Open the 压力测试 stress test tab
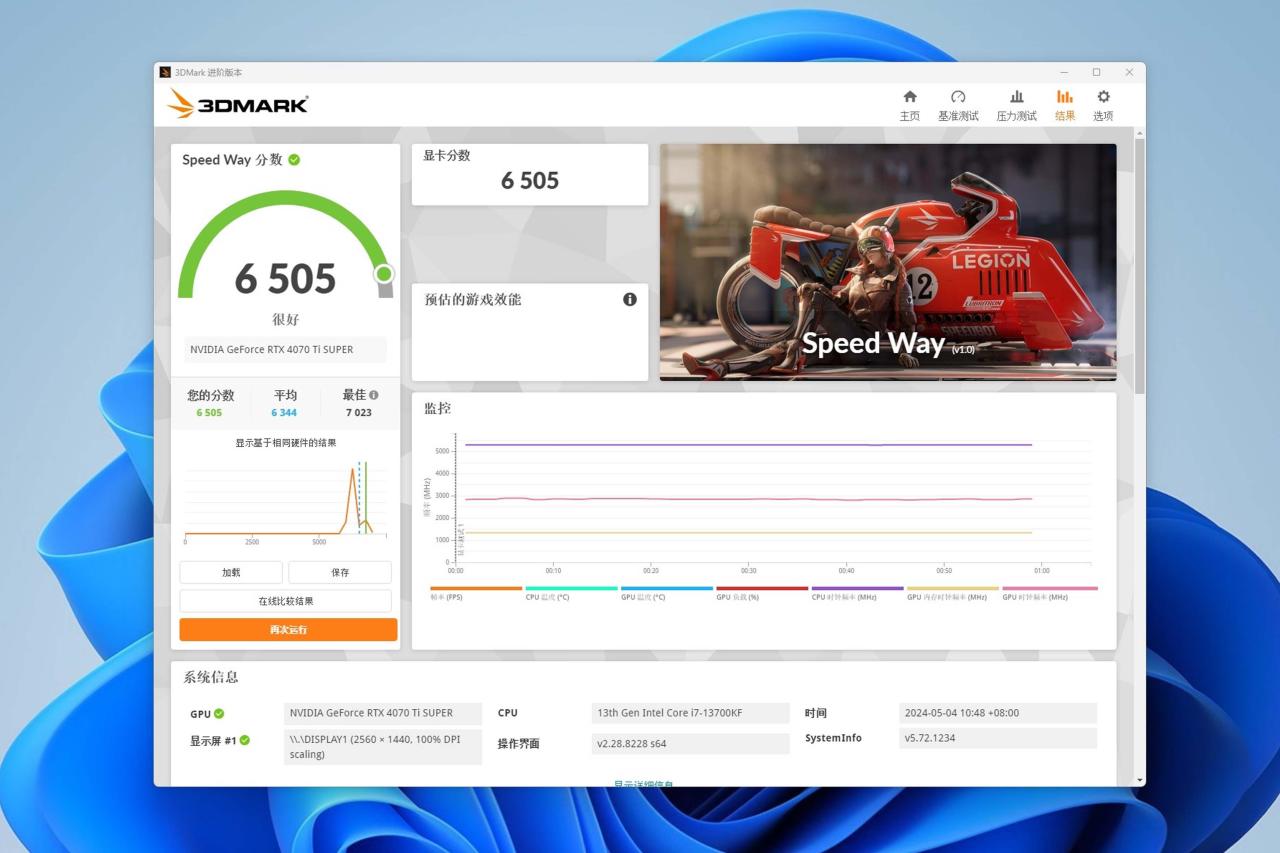 [1016, 105]
